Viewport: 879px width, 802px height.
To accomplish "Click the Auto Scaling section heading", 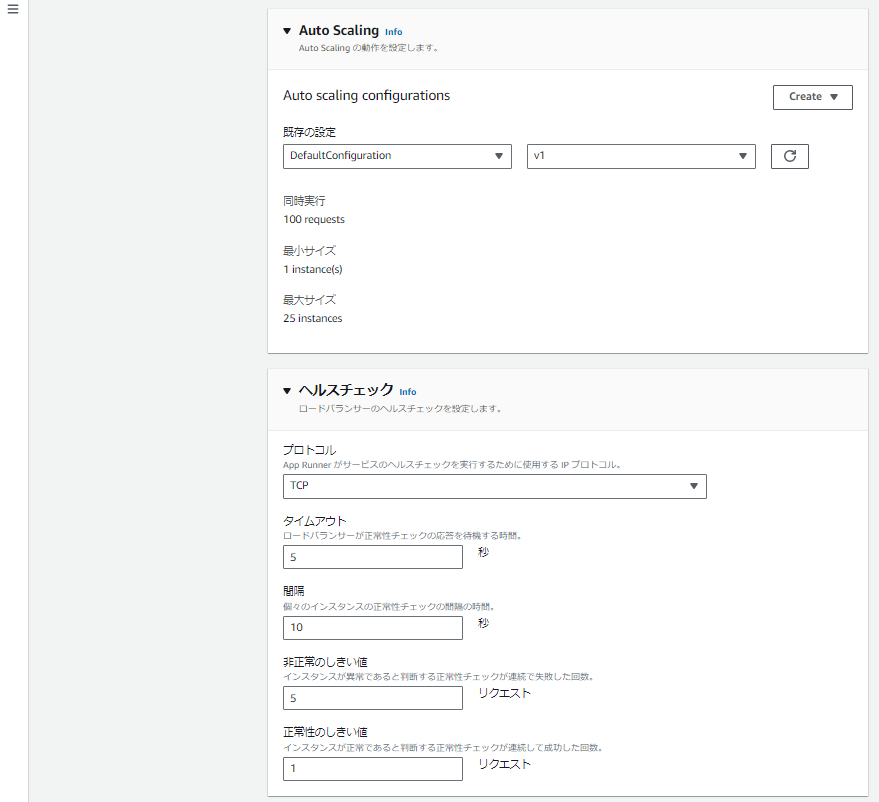I will coord(339,30).
